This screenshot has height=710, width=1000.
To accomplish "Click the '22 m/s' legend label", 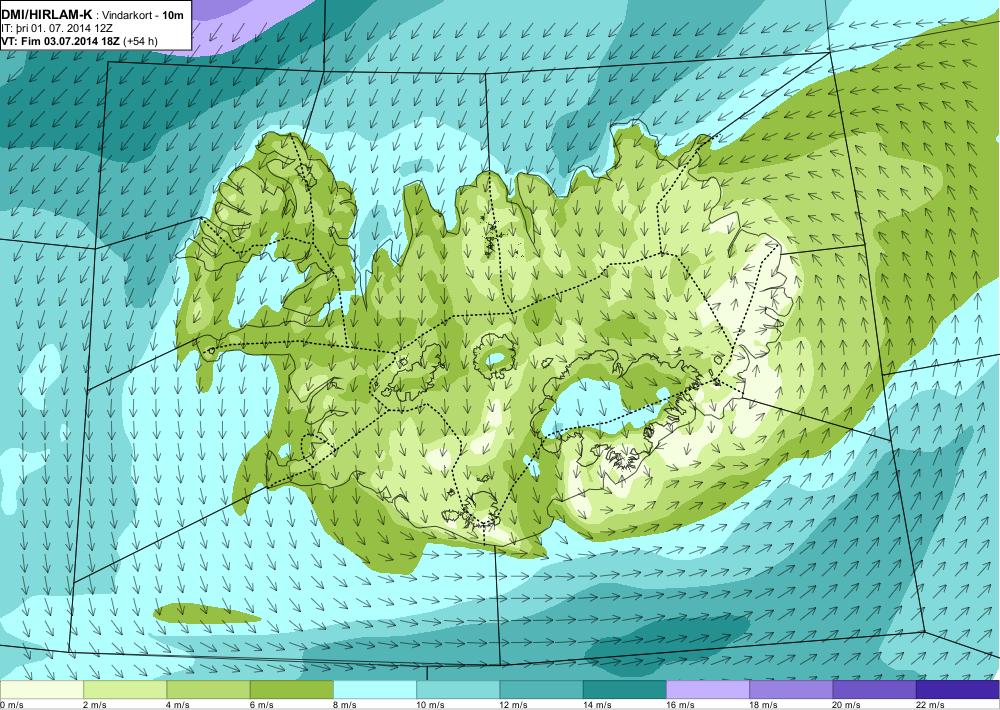I will tap(930, 705).
